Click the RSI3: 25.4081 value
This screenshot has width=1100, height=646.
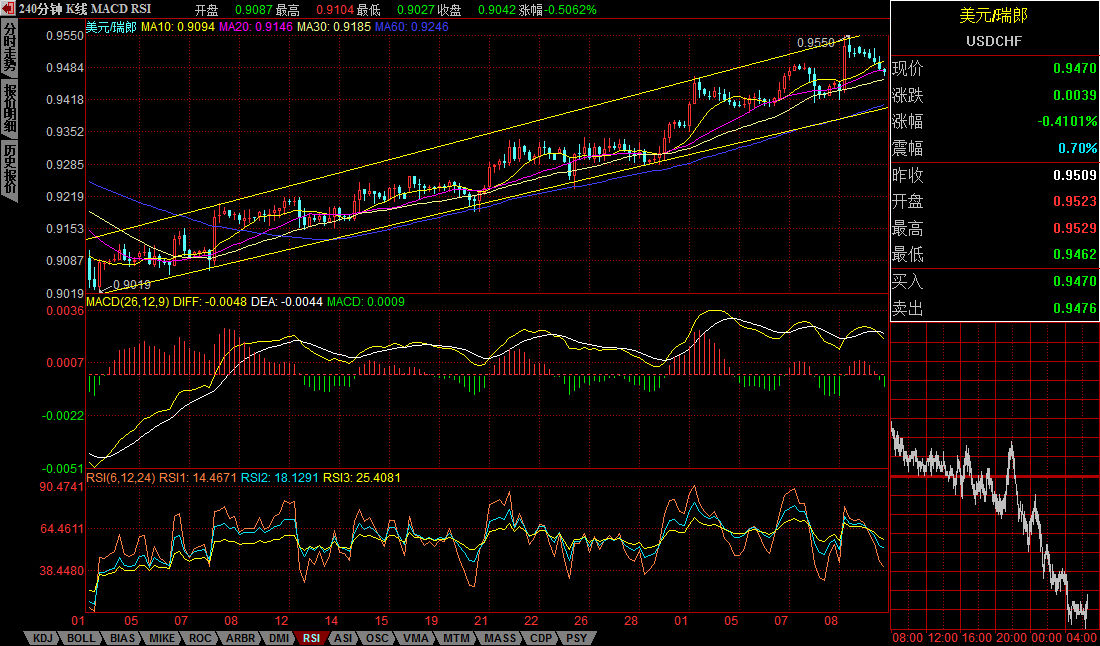(x=361, y=478)
